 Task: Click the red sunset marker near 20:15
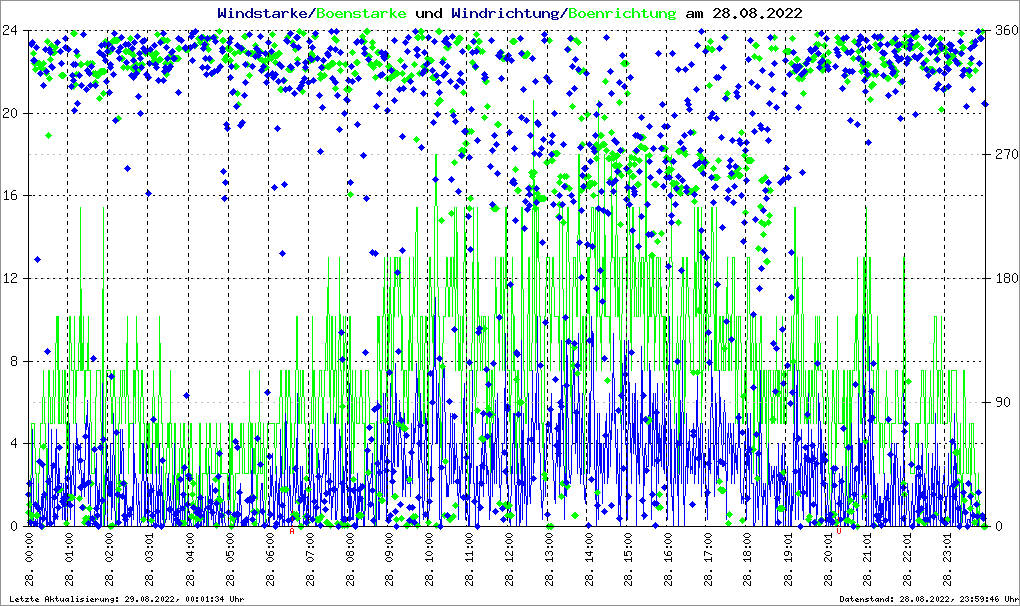coord(840,531)
